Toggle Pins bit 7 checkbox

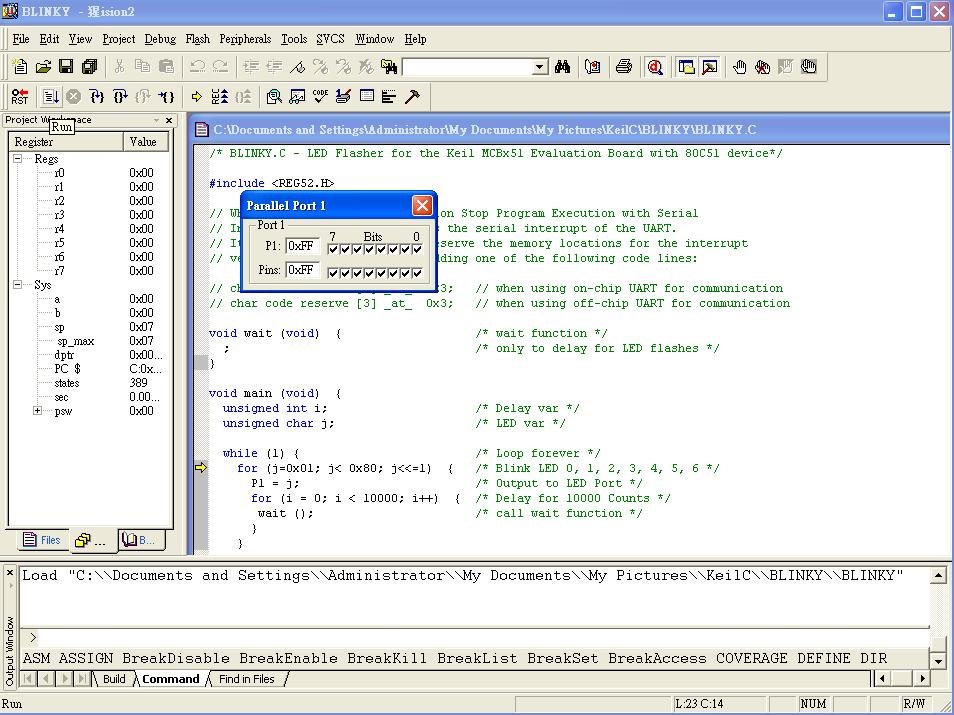pos(333,273)
